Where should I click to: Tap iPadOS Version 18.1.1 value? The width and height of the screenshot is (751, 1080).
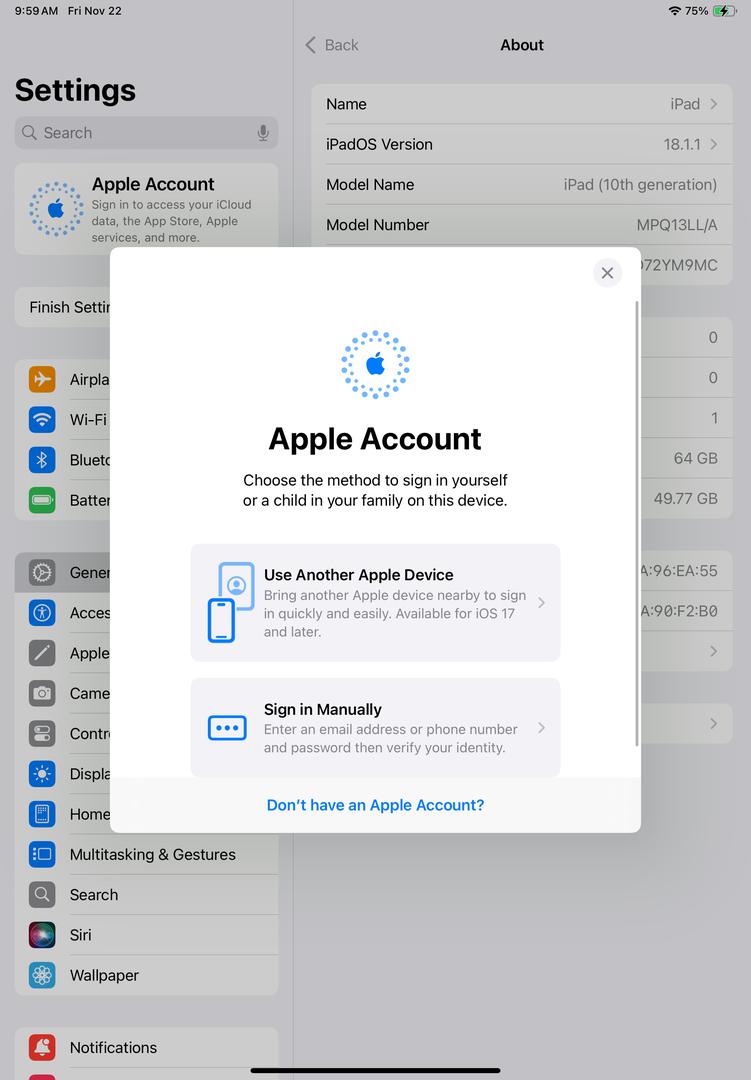pos(681,144)
